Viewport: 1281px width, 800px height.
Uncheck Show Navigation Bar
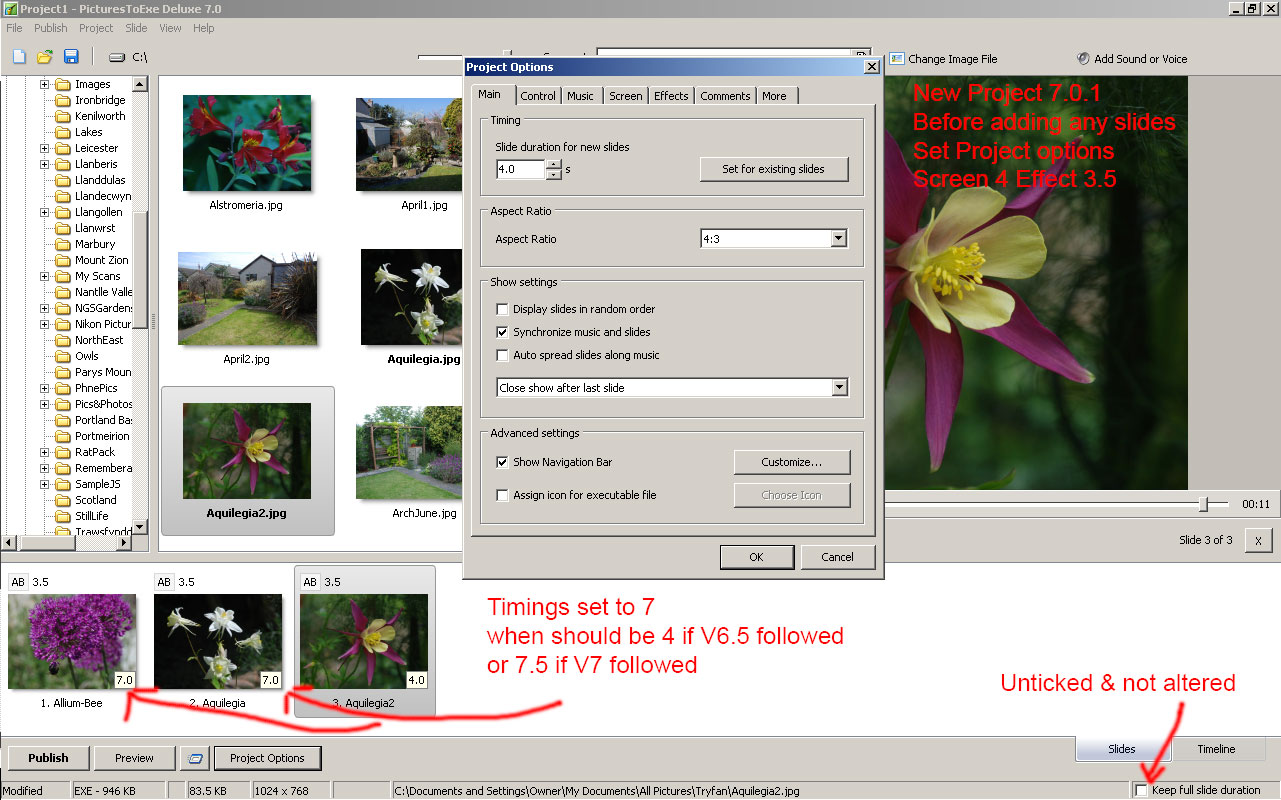[503, 462]
